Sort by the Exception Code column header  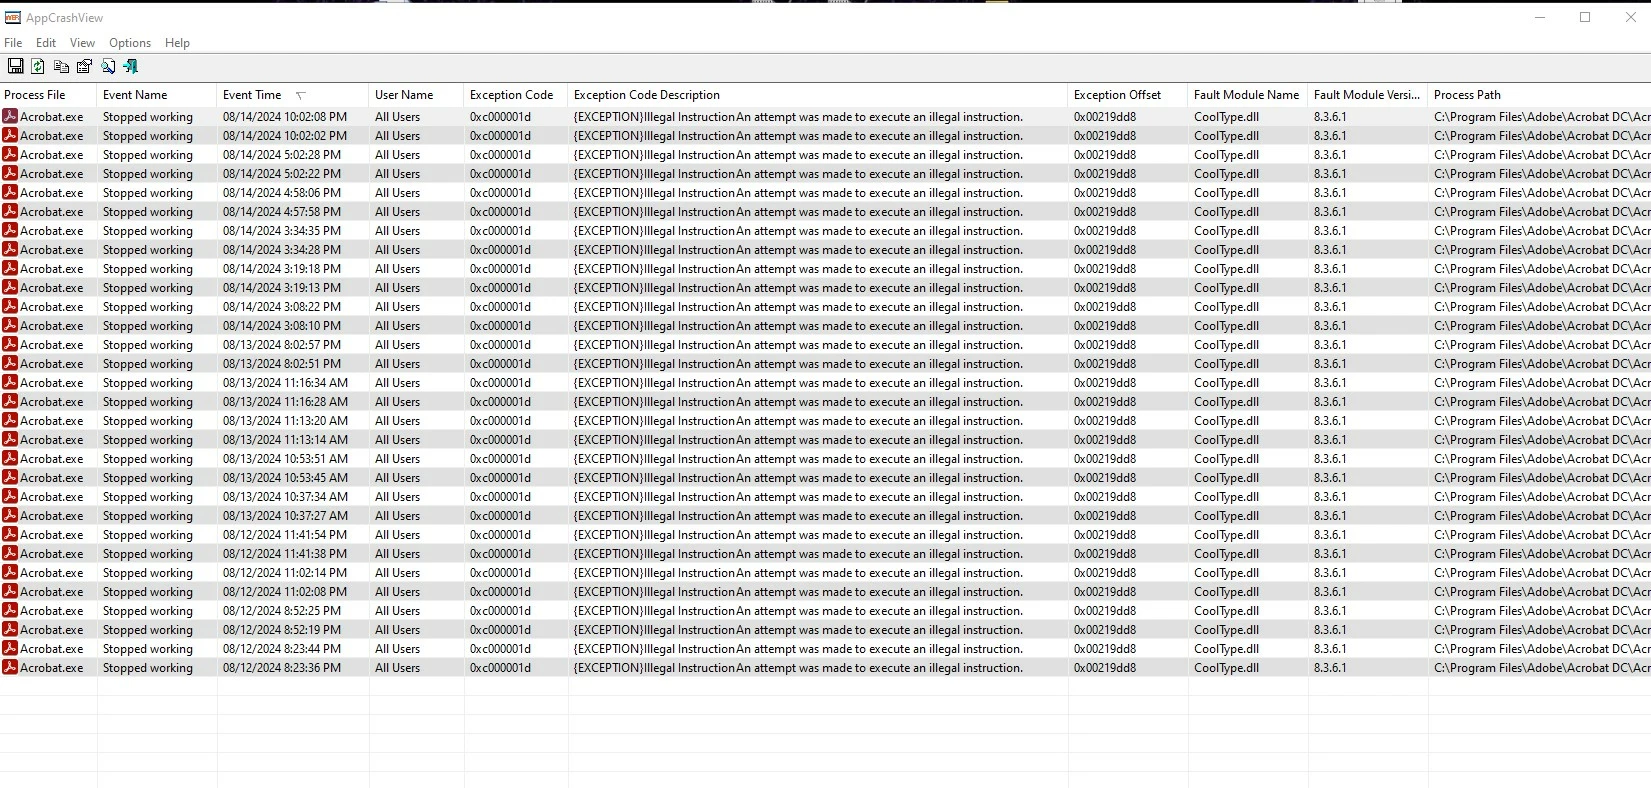(x=516, y=95)
